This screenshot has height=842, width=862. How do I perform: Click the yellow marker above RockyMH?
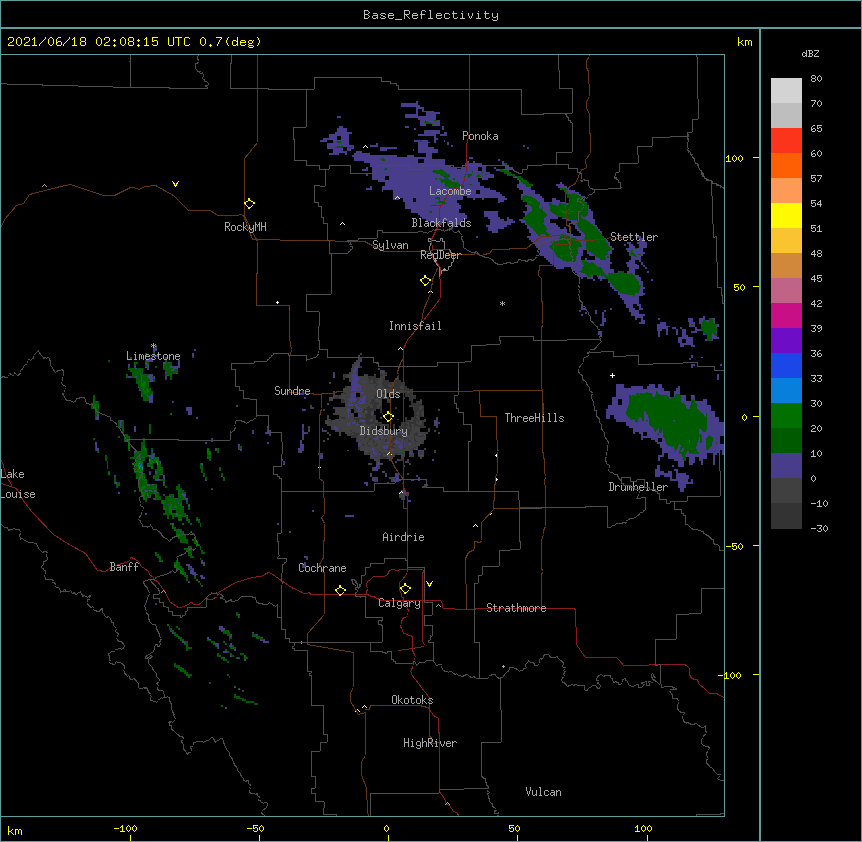pyautogui.click(x=249, y=203)
